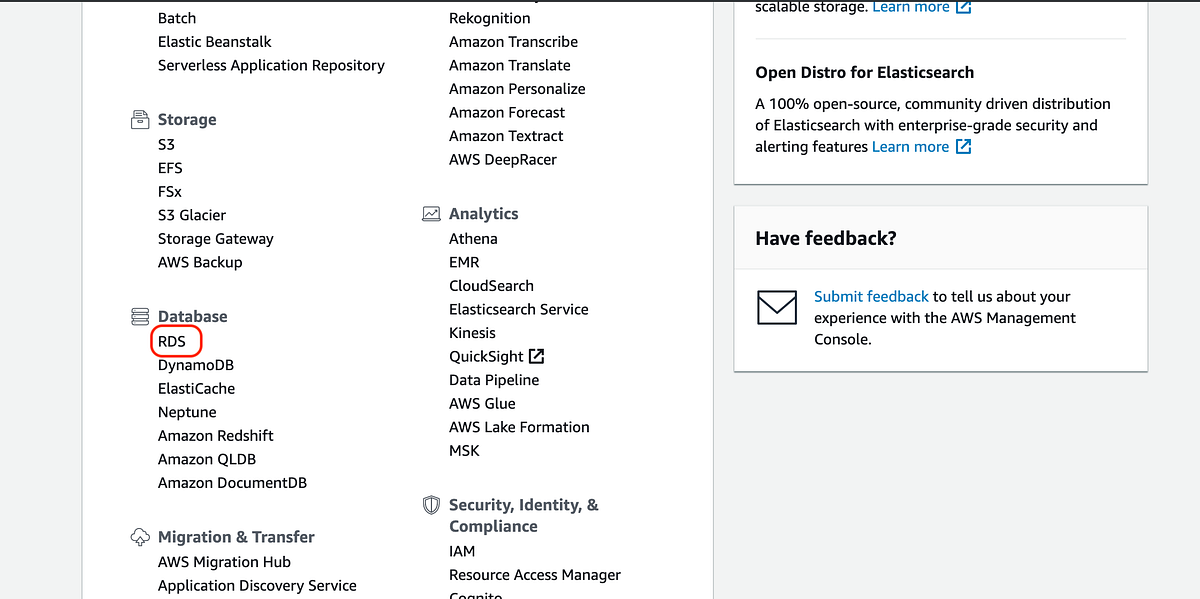The height and width of the screenshot is (599, 1200).
Task: Open AWS Lake Formation
Action: click(519, 426)
